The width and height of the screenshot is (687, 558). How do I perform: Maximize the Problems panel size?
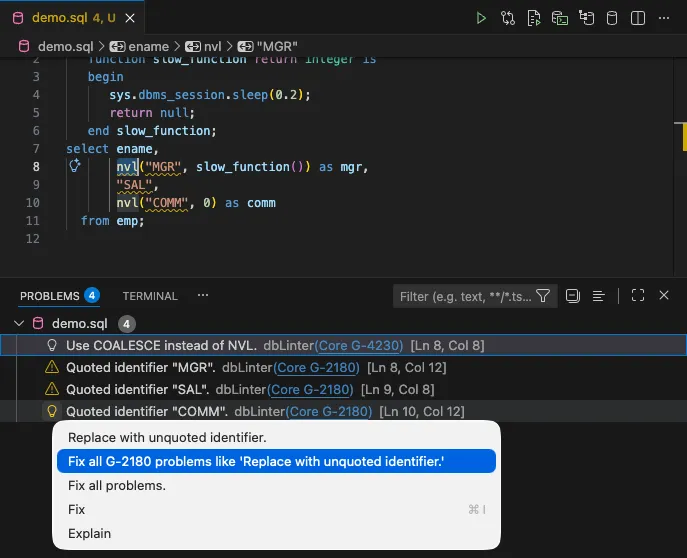pos(637,296)
